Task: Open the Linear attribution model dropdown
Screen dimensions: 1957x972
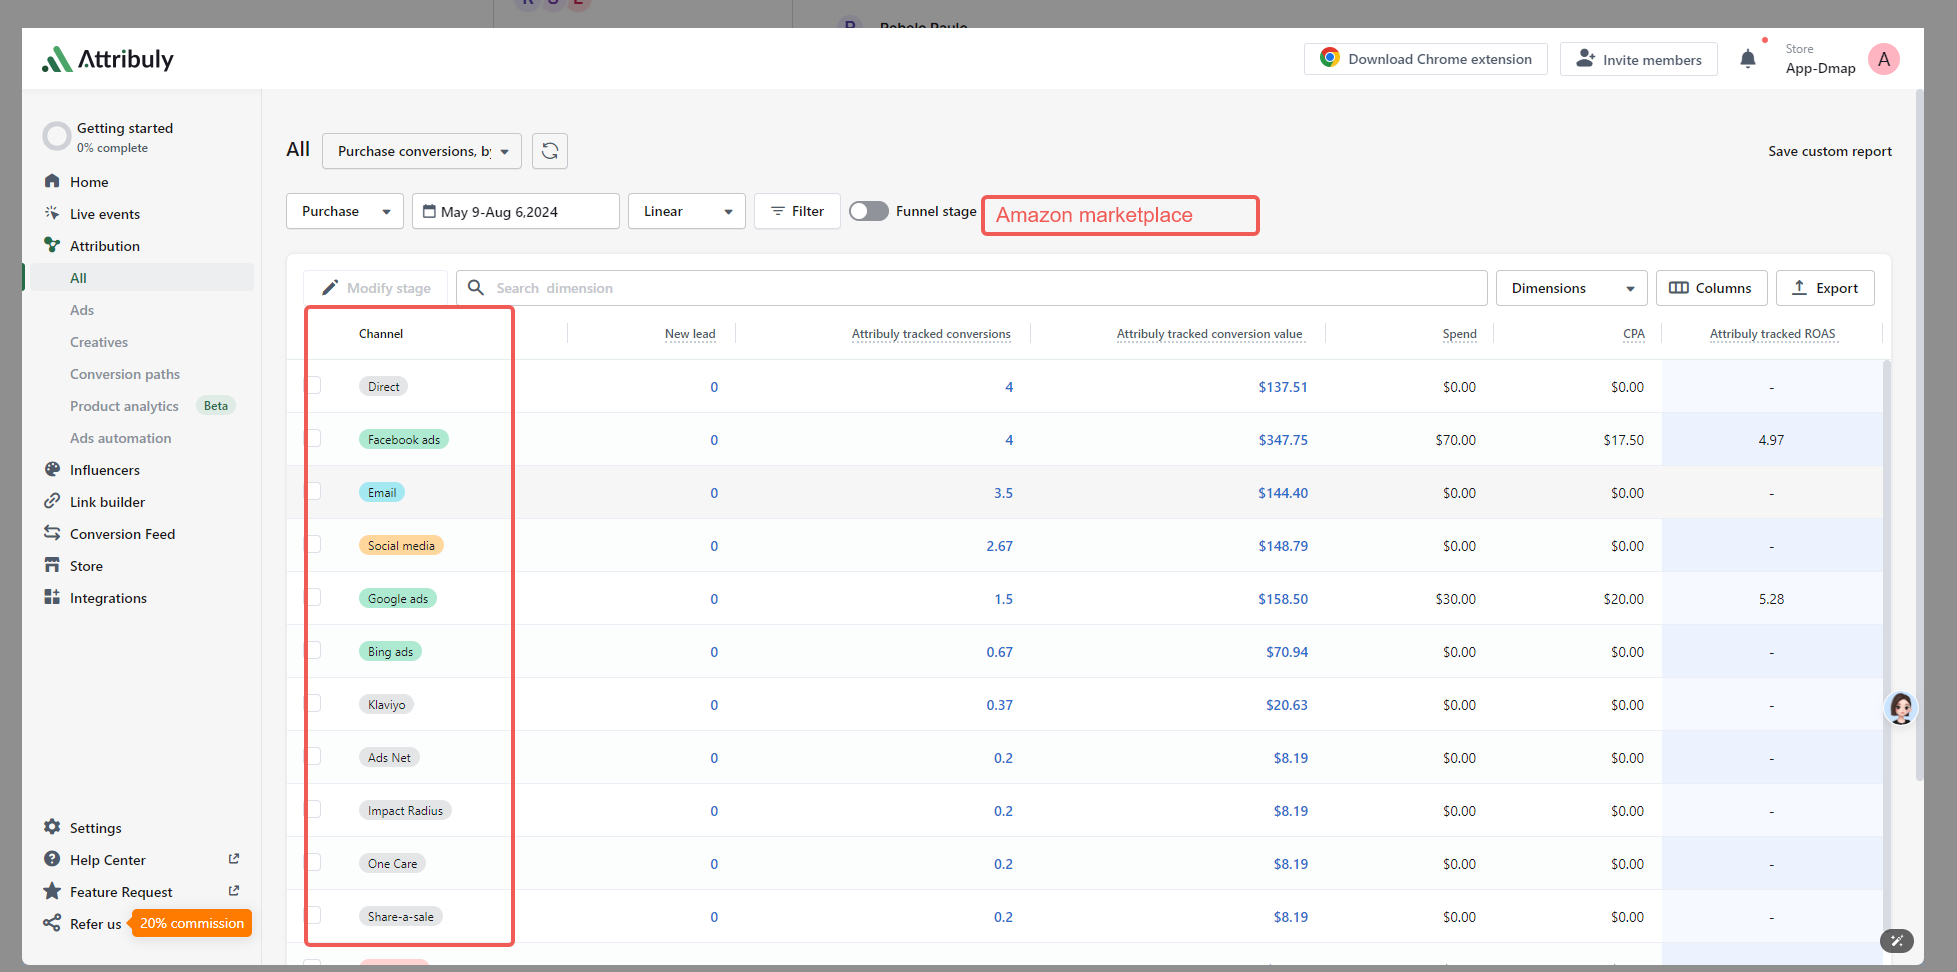Action: [x=687, y=211]
